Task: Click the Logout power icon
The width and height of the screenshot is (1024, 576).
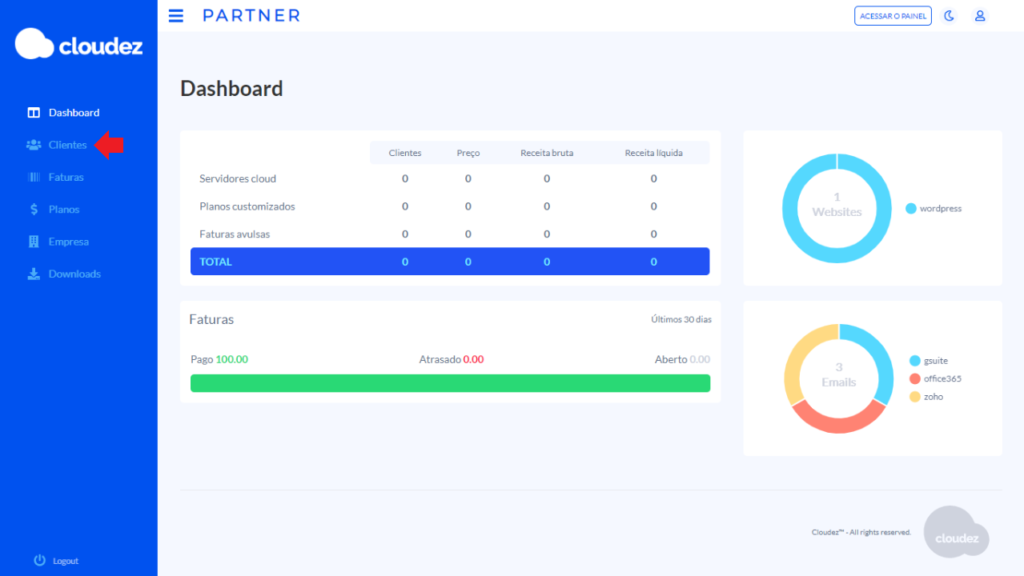Action: tap(40, 561)
